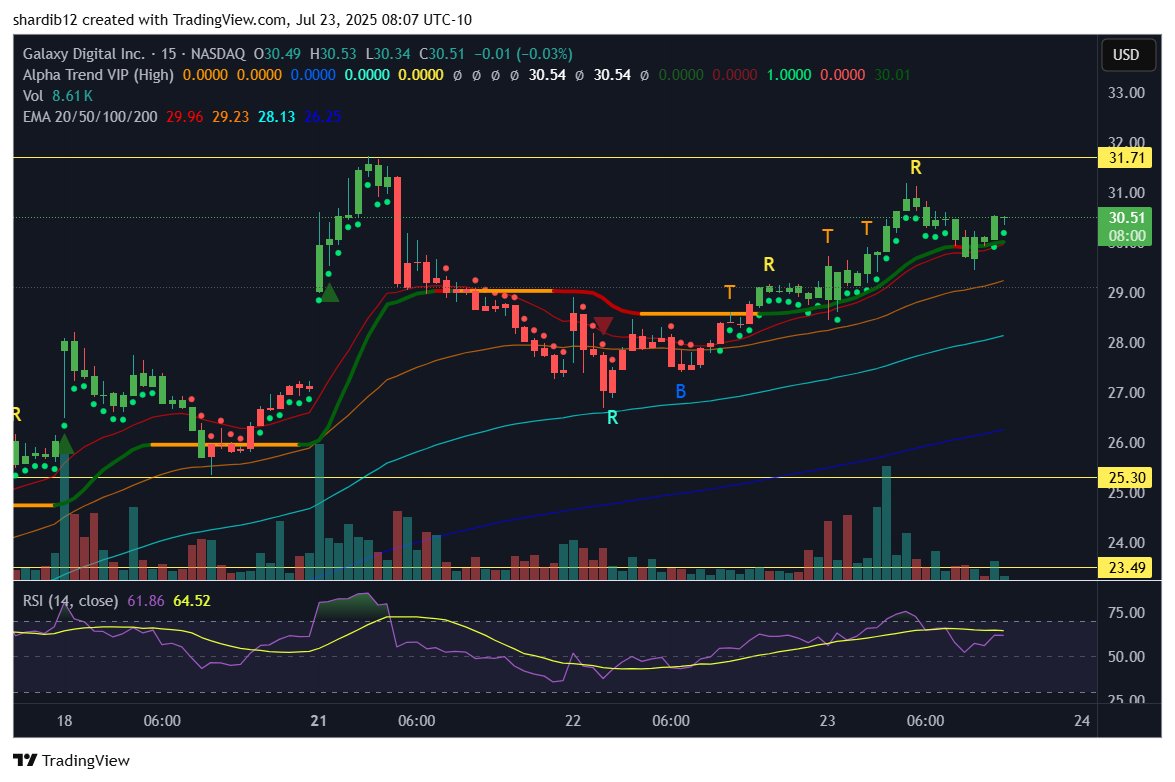This screenshot has height=782, width=1175.
Task: Click the open price O30.49
Action: tap(277, 54)
